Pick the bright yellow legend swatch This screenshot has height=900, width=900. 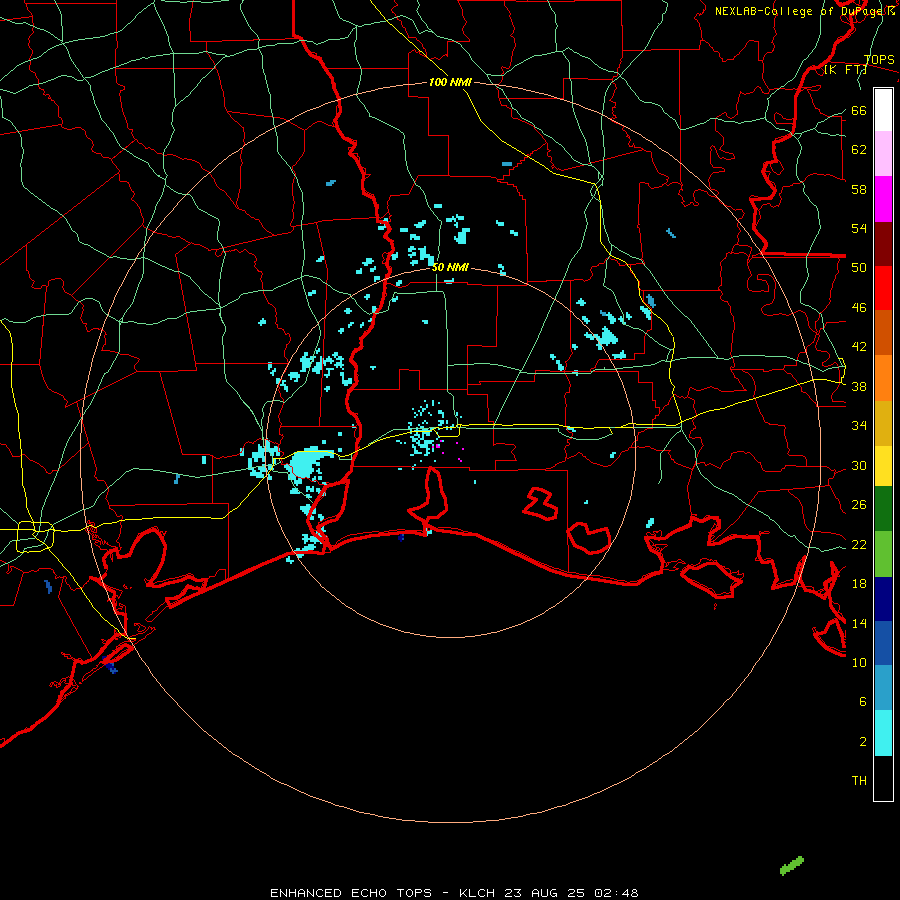pyautogui.click(x=883, y=465)
